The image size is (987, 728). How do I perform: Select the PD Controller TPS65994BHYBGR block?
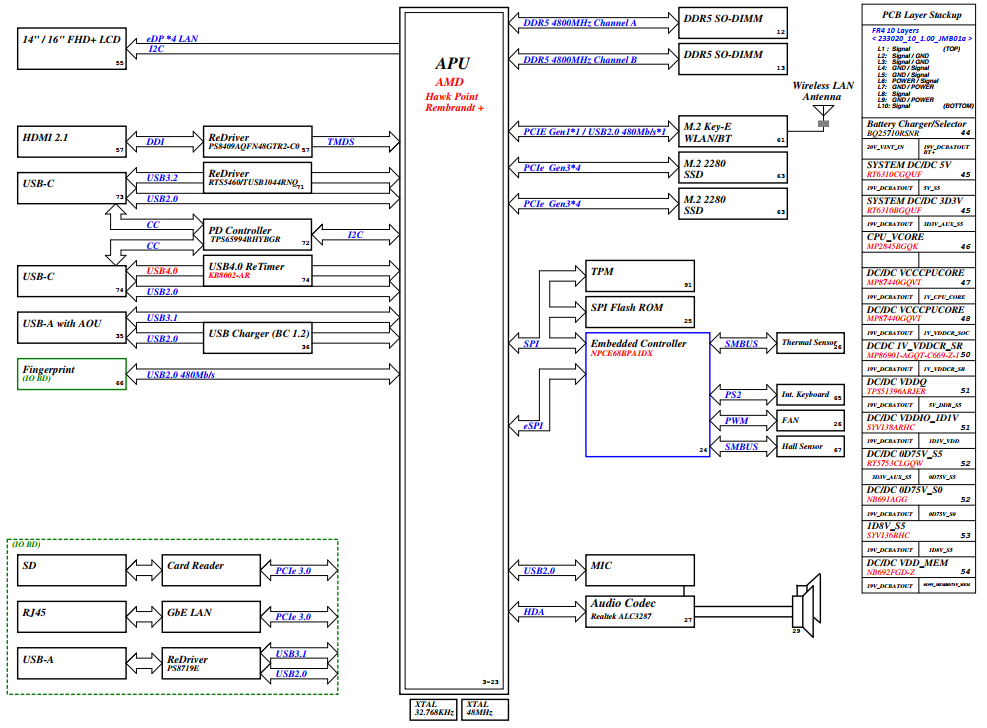tap(257, 235)
